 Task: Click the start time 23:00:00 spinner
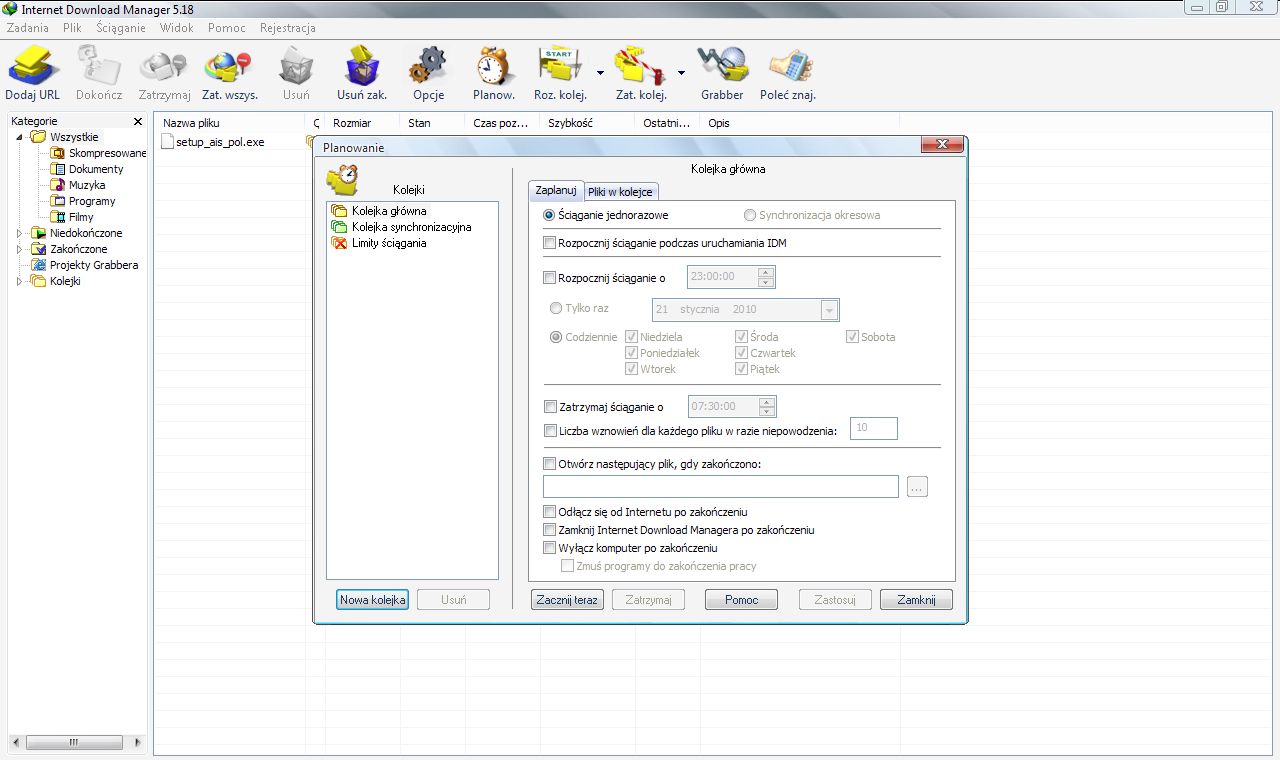766,277
